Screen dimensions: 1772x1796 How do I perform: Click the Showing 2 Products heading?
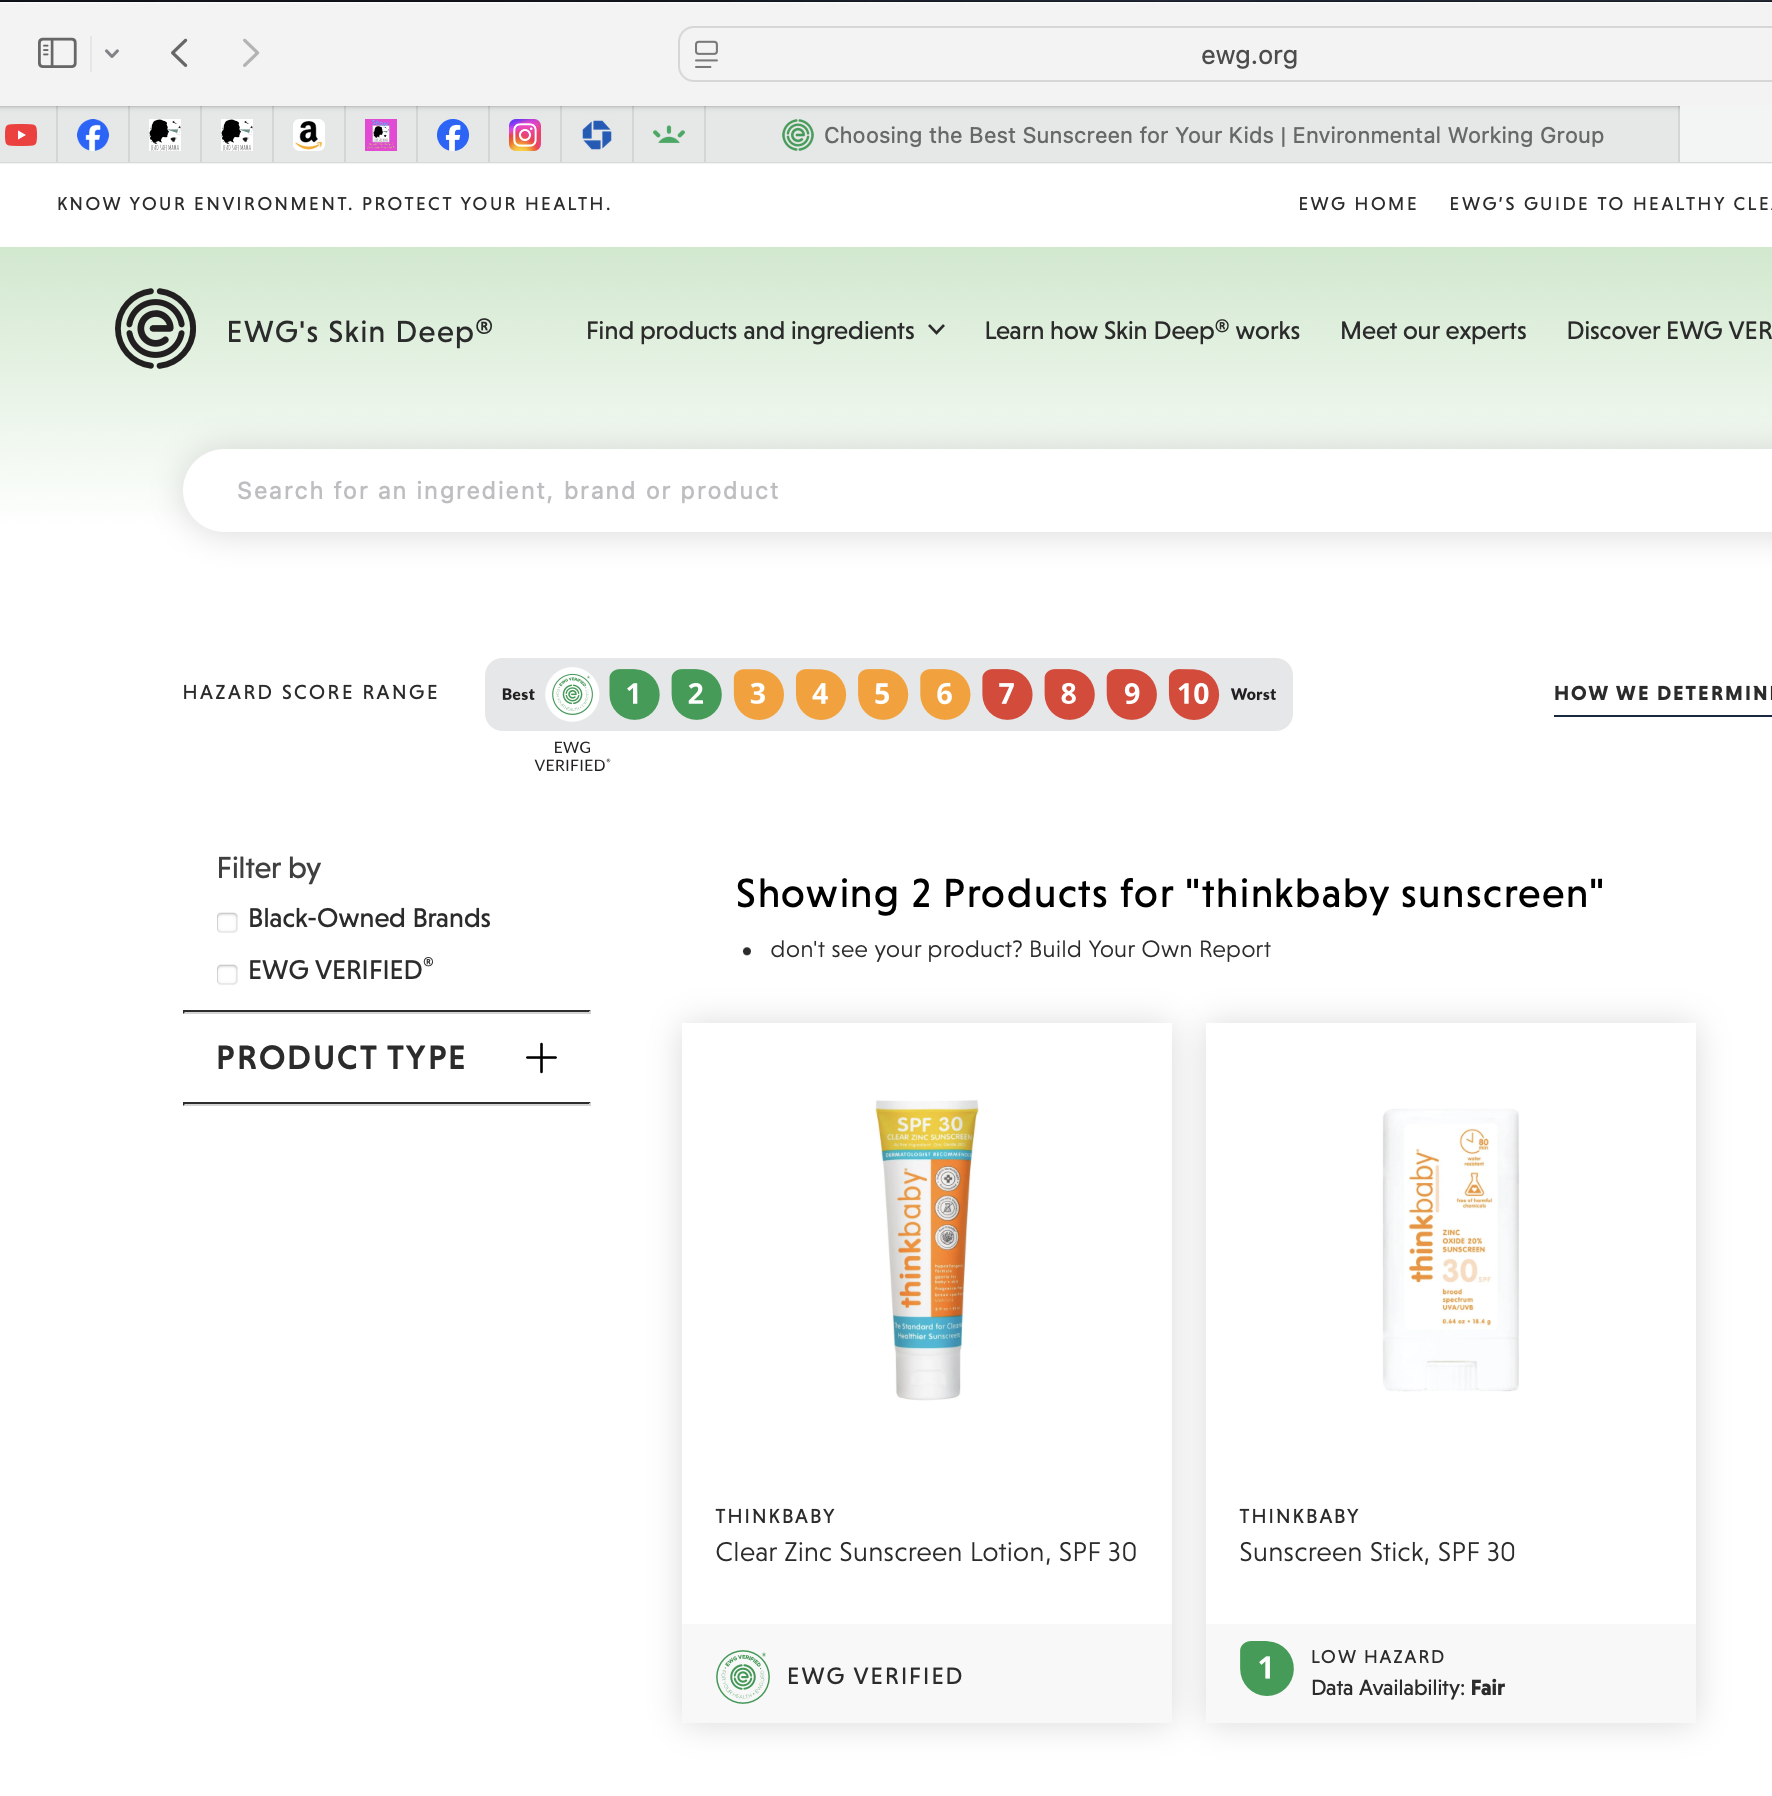point(1170,893)
